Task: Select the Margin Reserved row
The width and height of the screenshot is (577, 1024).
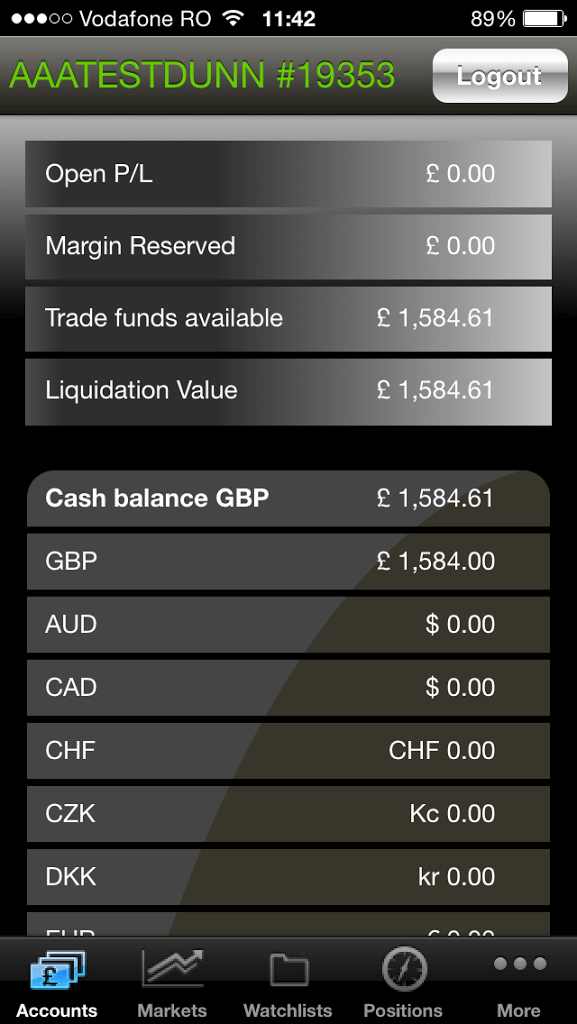Action: tap(288, 246)
